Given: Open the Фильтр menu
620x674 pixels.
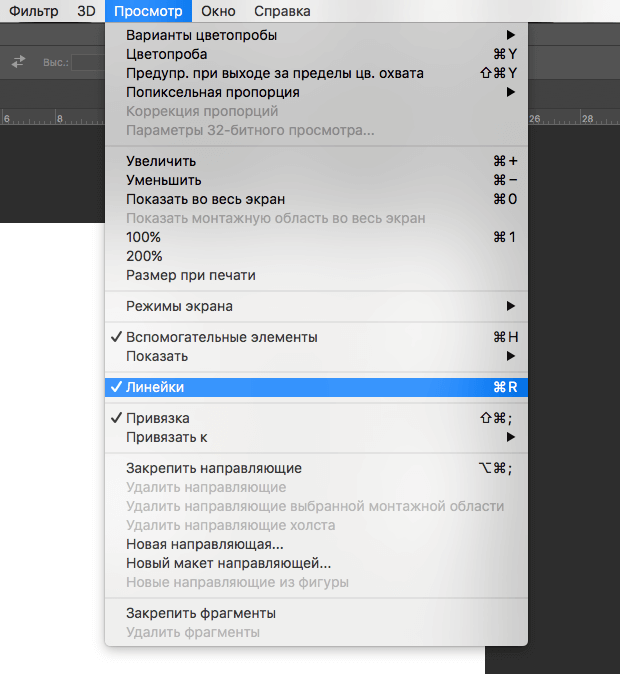Looking at the screenshot, I should [x=34, y=11].
